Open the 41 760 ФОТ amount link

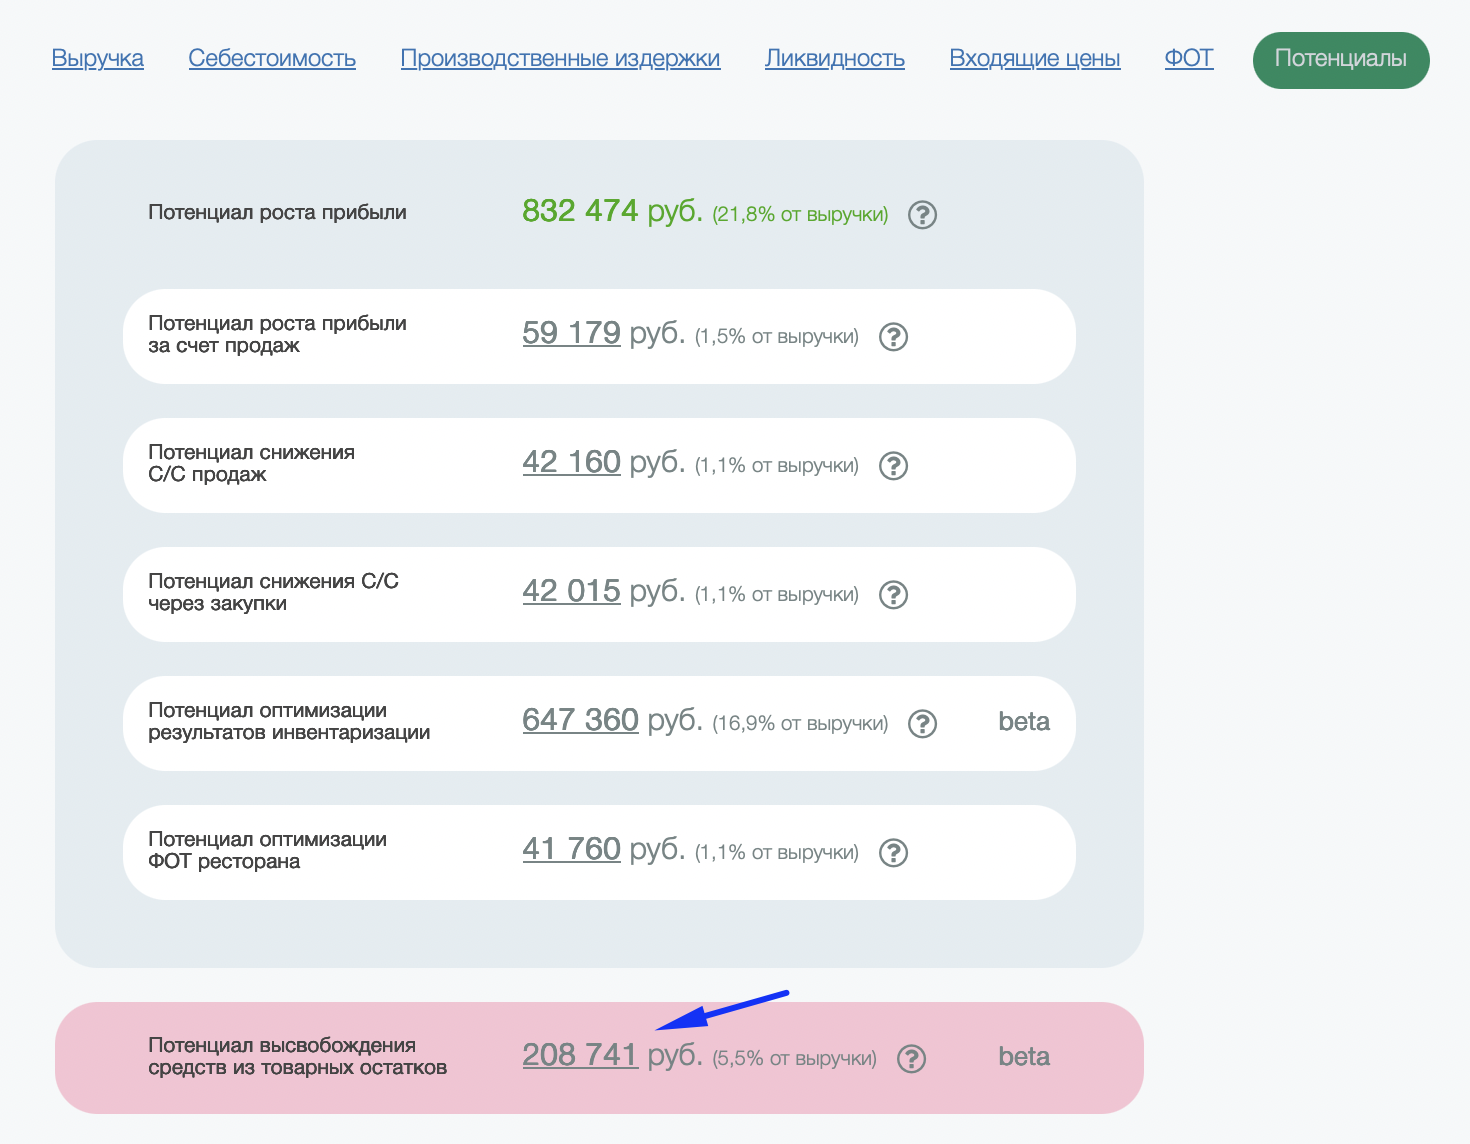[571, 849]
